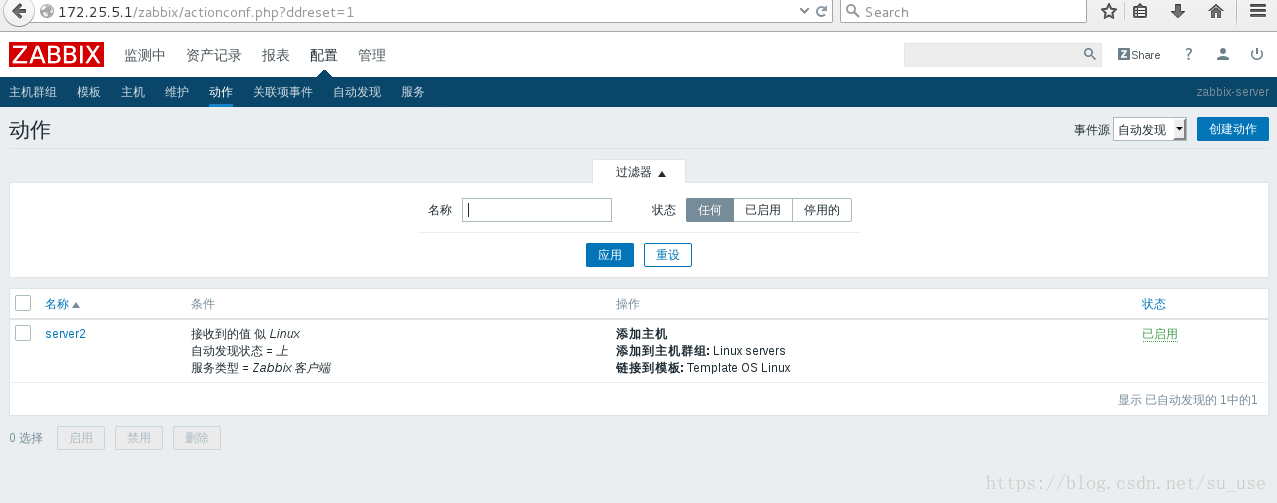The width and height of the screenshot is (1277, 503).
Task: Open the downloads arrow icon
Action: [x=1178, y=12]
